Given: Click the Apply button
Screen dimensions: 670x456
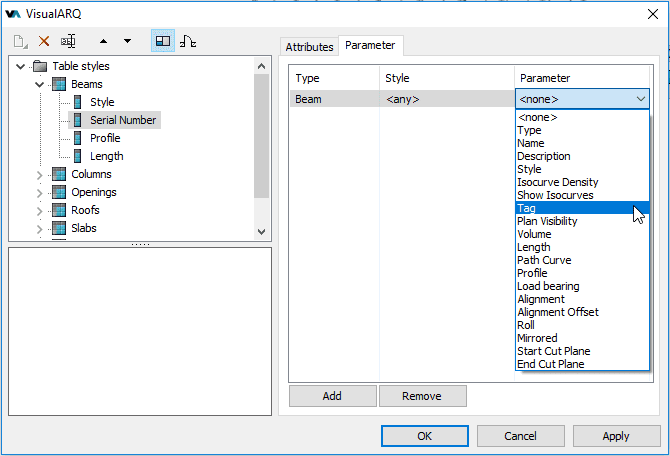Looking at the screenshot, I should 616,436.
